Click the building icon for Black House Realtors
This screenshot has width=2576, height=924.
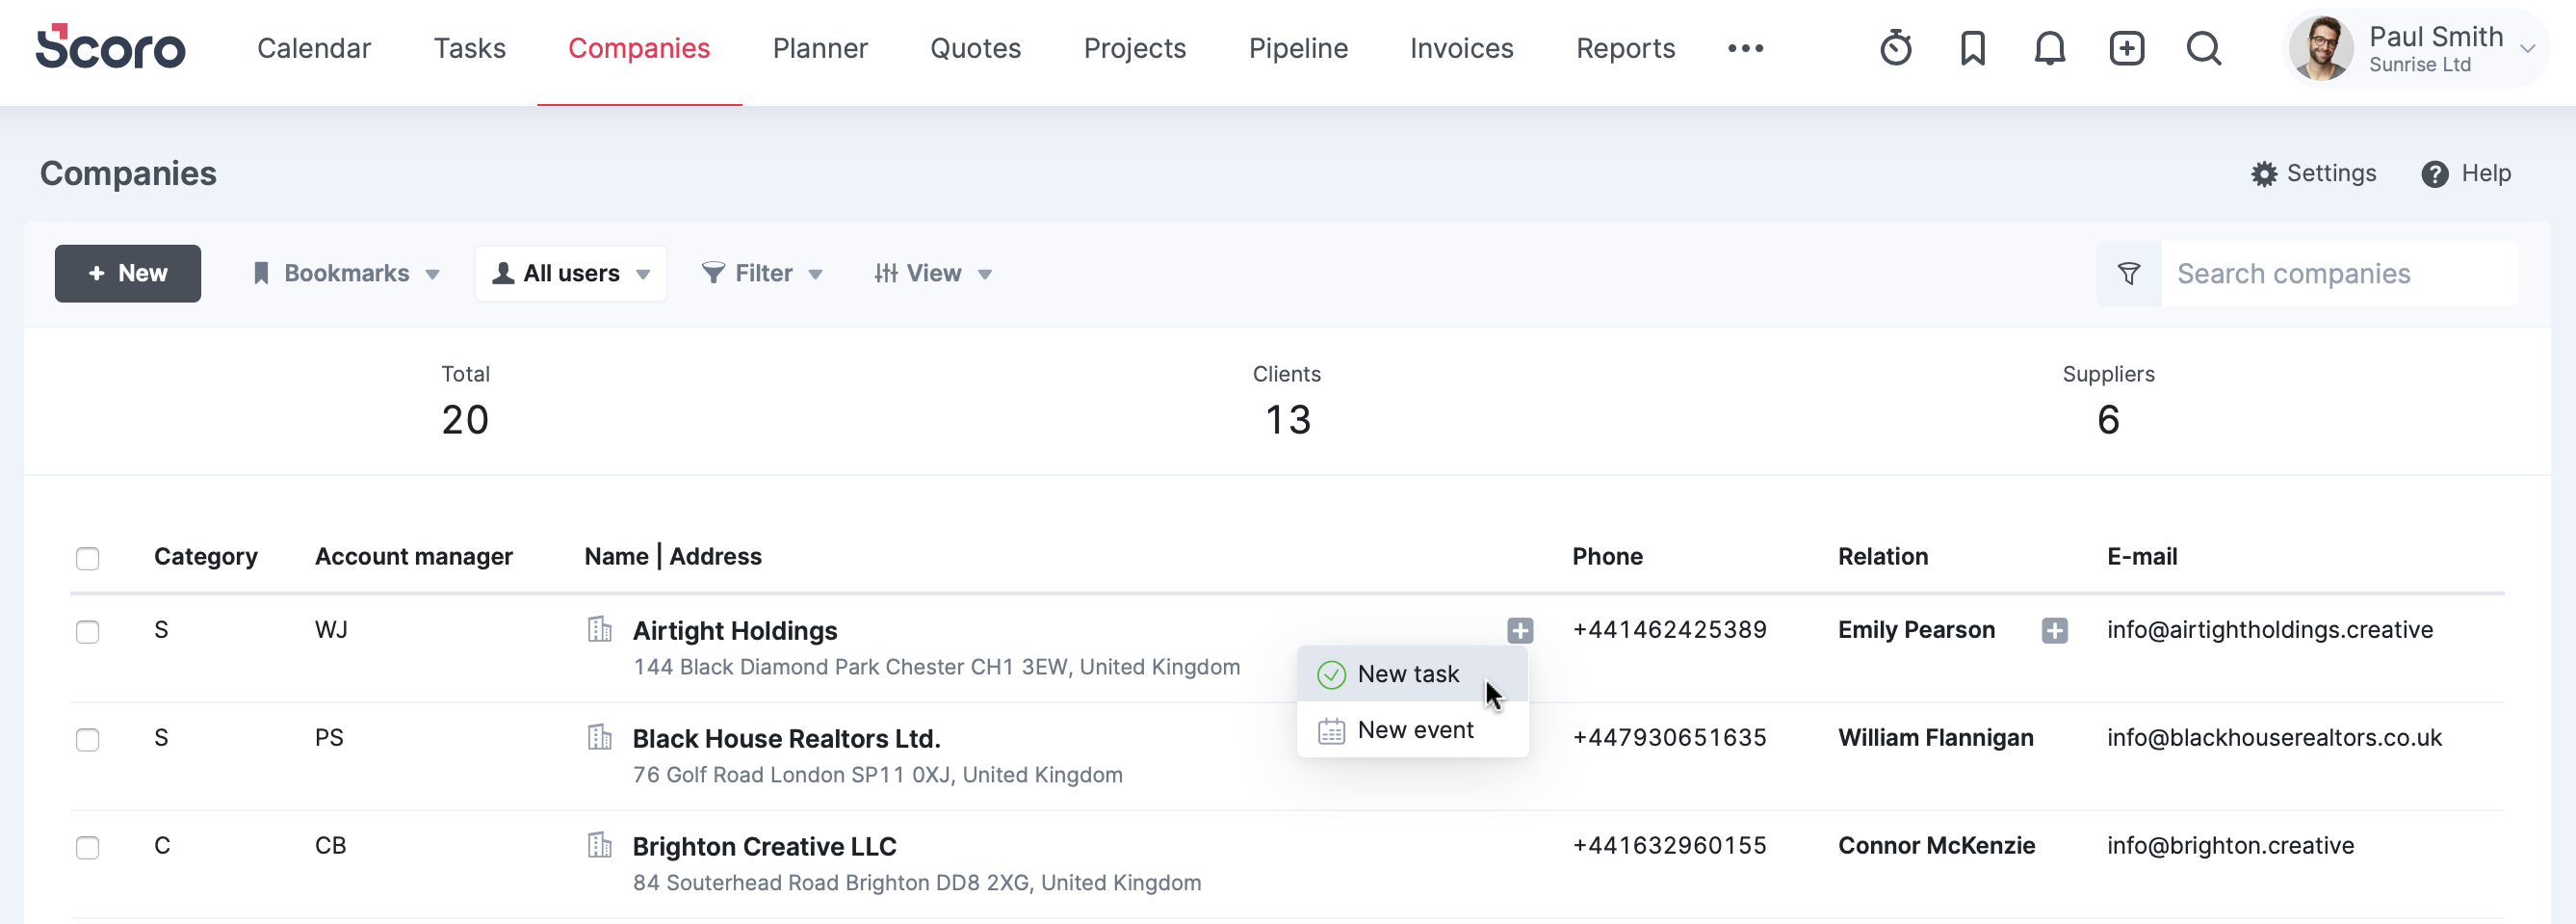coord(600,737)
